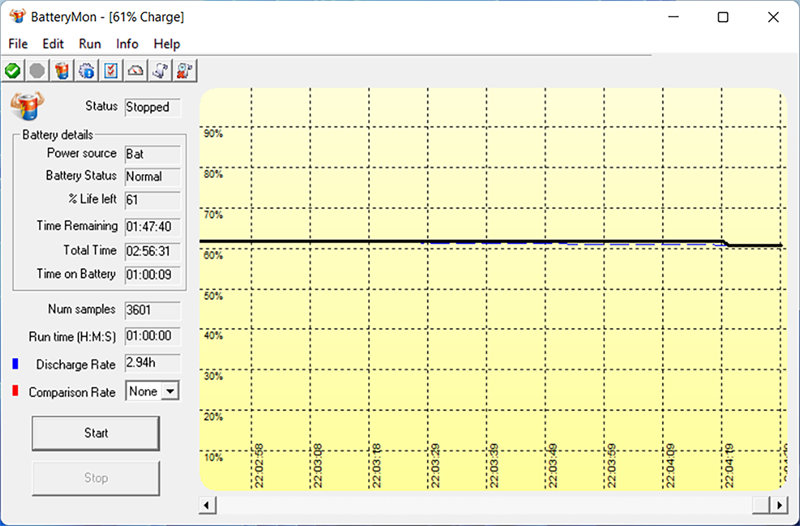The height and width of the screenshot is (526, 800).
Task: Open battery information via the battery toolbar icon
Action: (62, 70)
